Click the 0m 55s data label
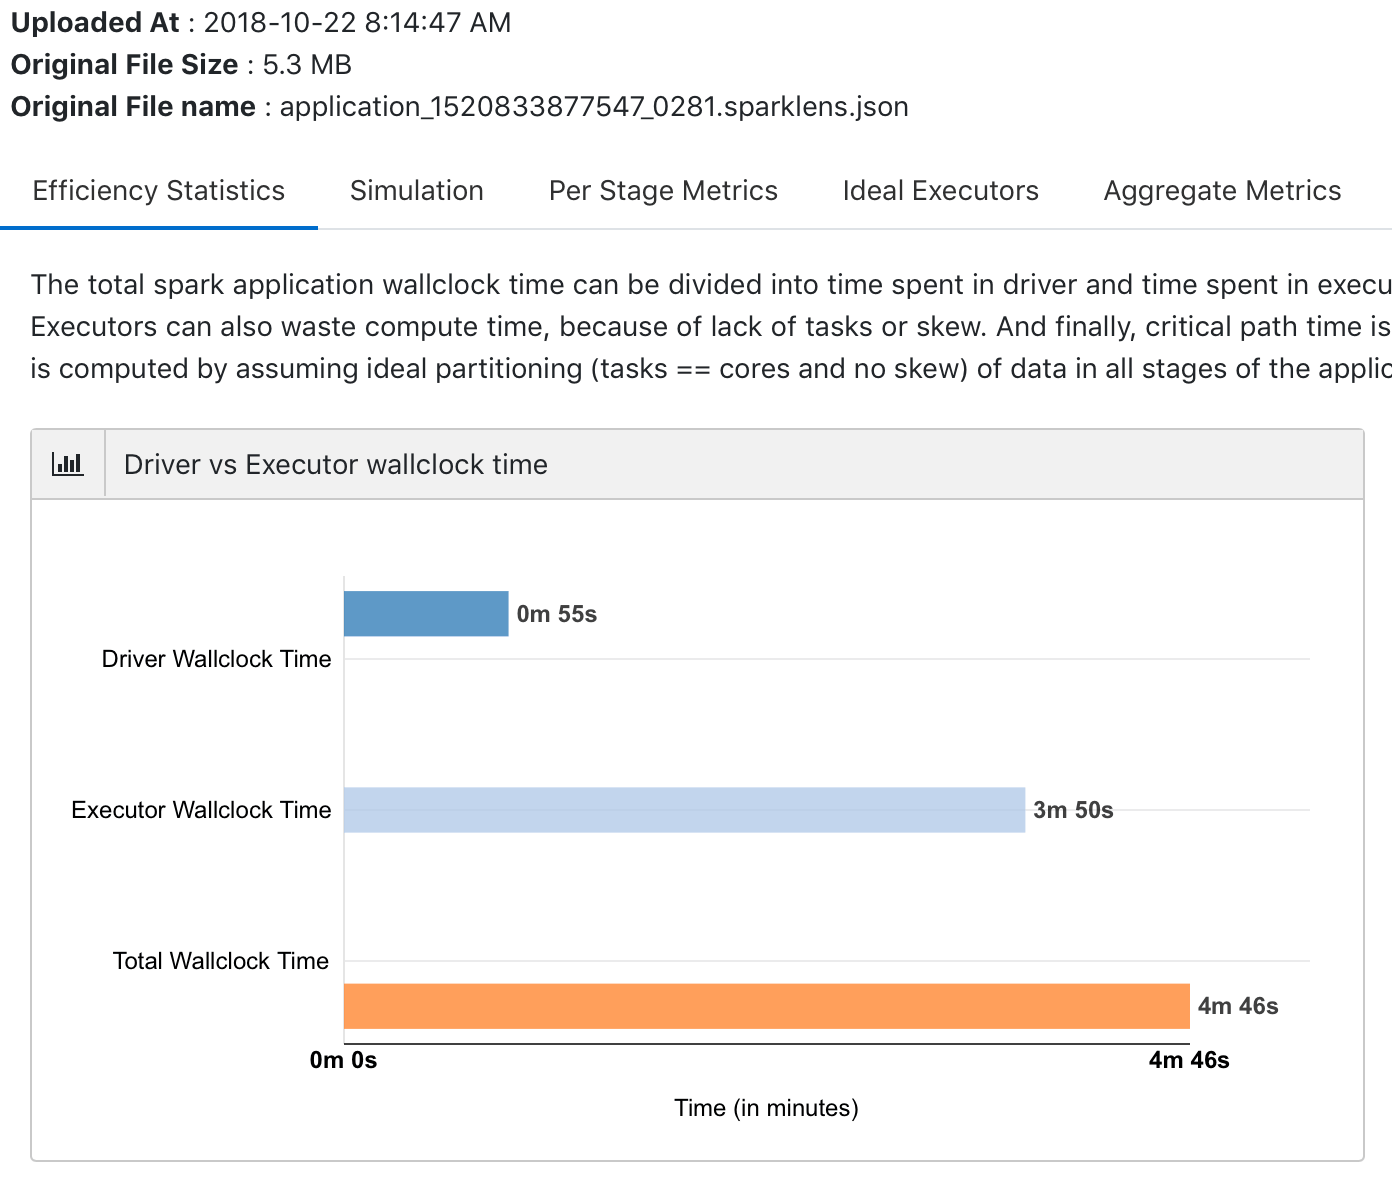1392x1200 pixels. click(557, 614)
